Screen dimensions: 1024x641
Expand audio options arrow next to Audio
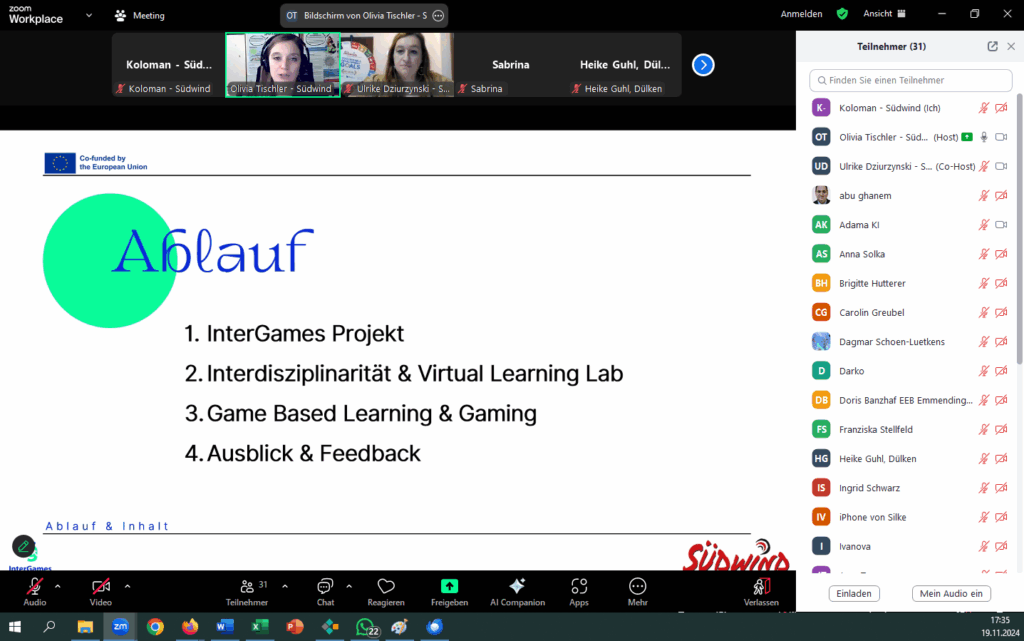[57, 586]
